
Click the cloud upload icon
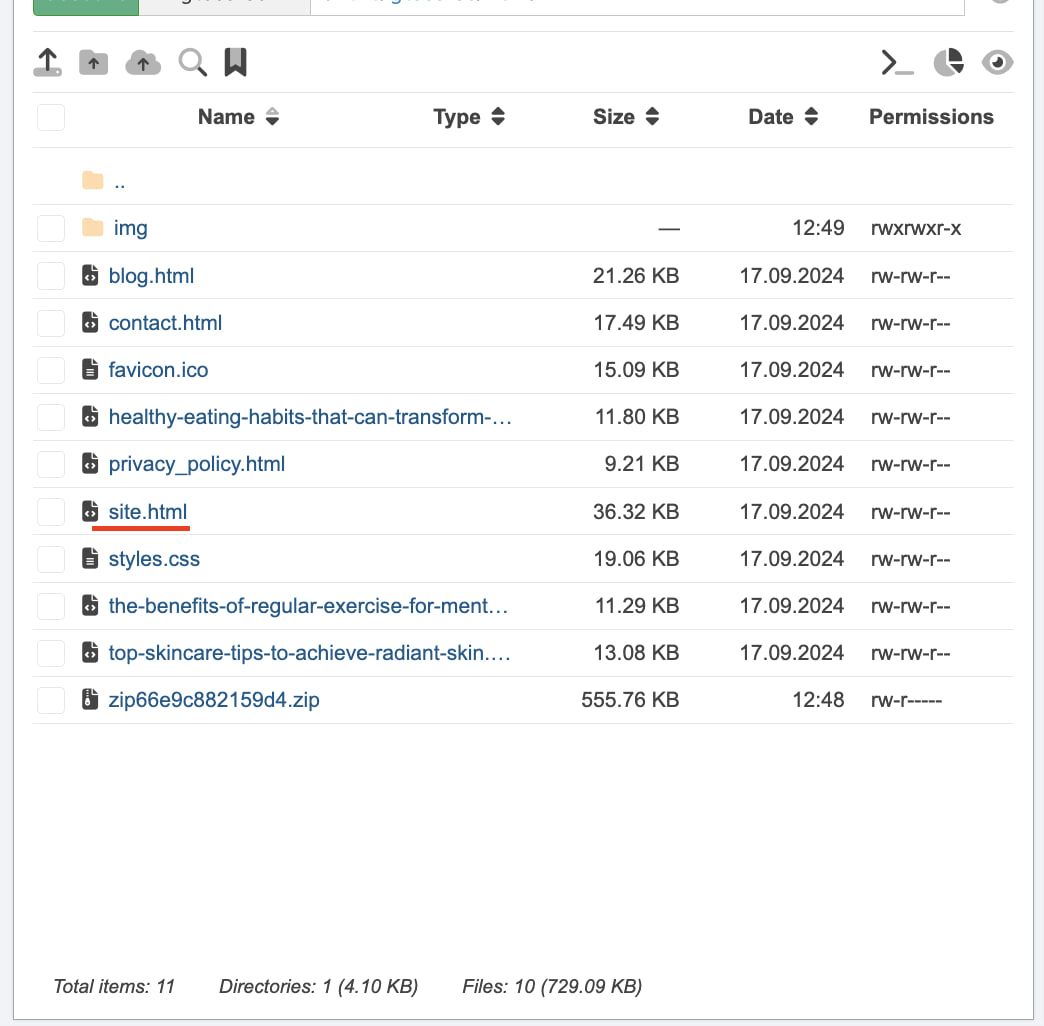(143, 63)
